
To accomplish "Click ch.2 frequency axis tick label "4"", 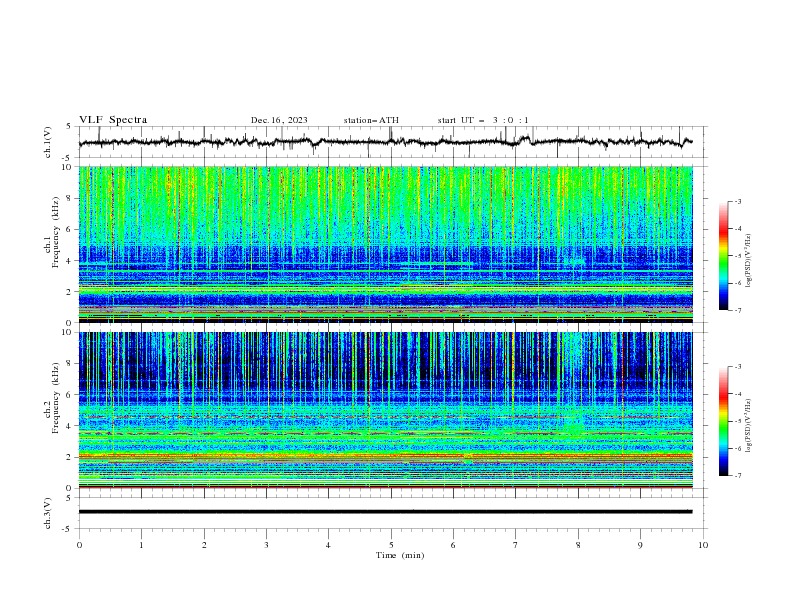I will (x=69, y=426).
